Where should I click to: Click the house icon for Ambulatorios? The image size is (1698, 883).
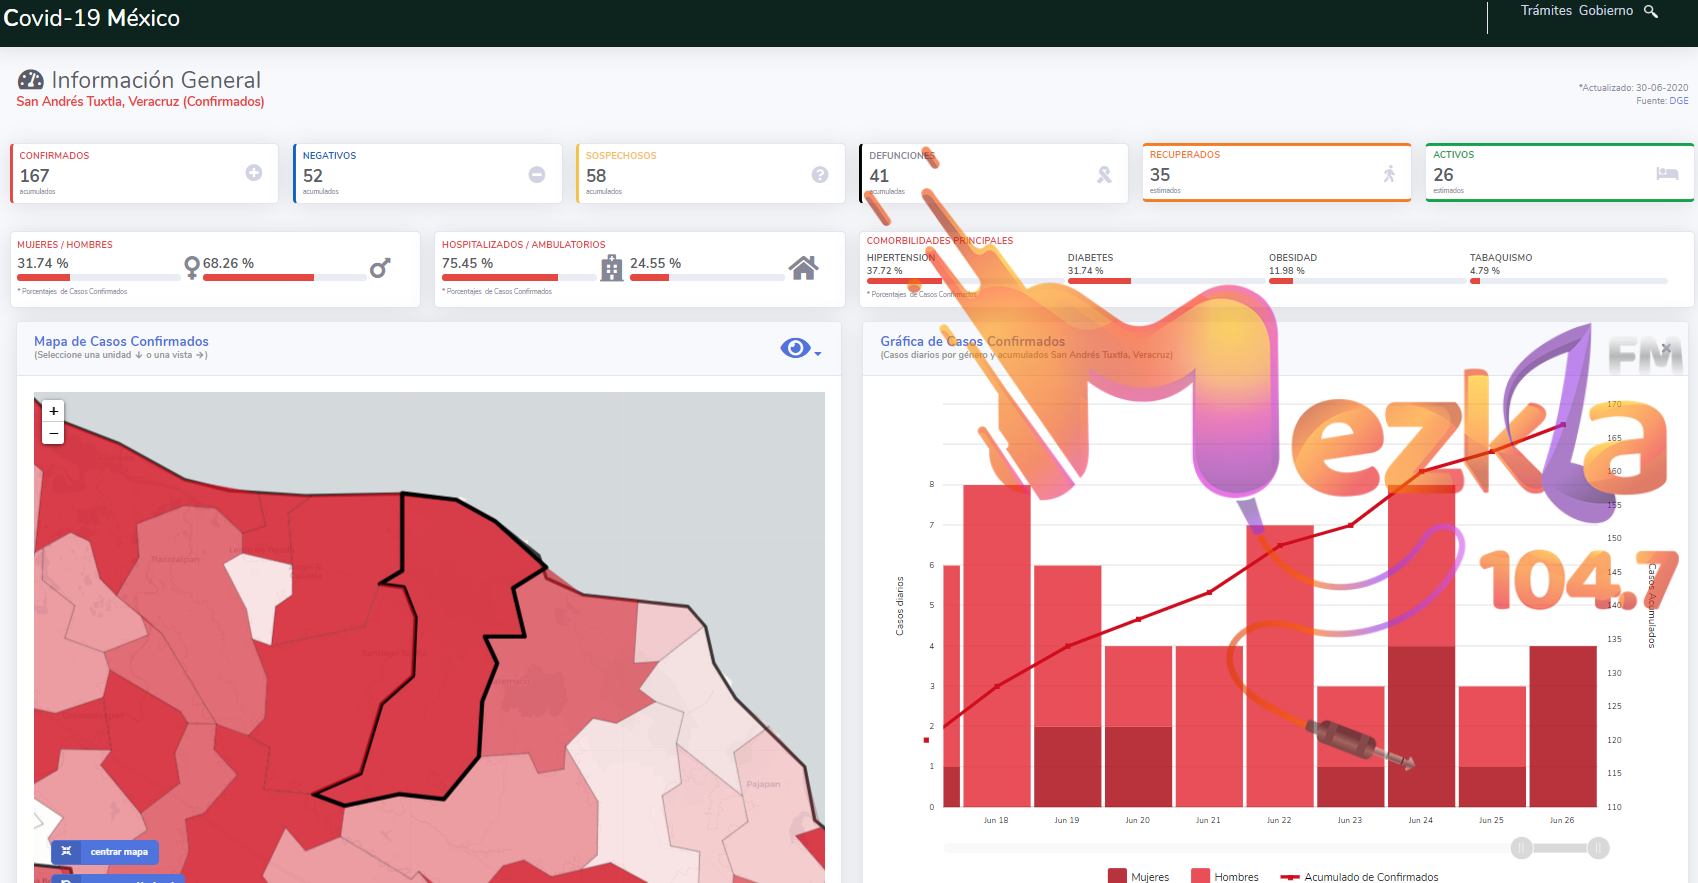point(803,267)
